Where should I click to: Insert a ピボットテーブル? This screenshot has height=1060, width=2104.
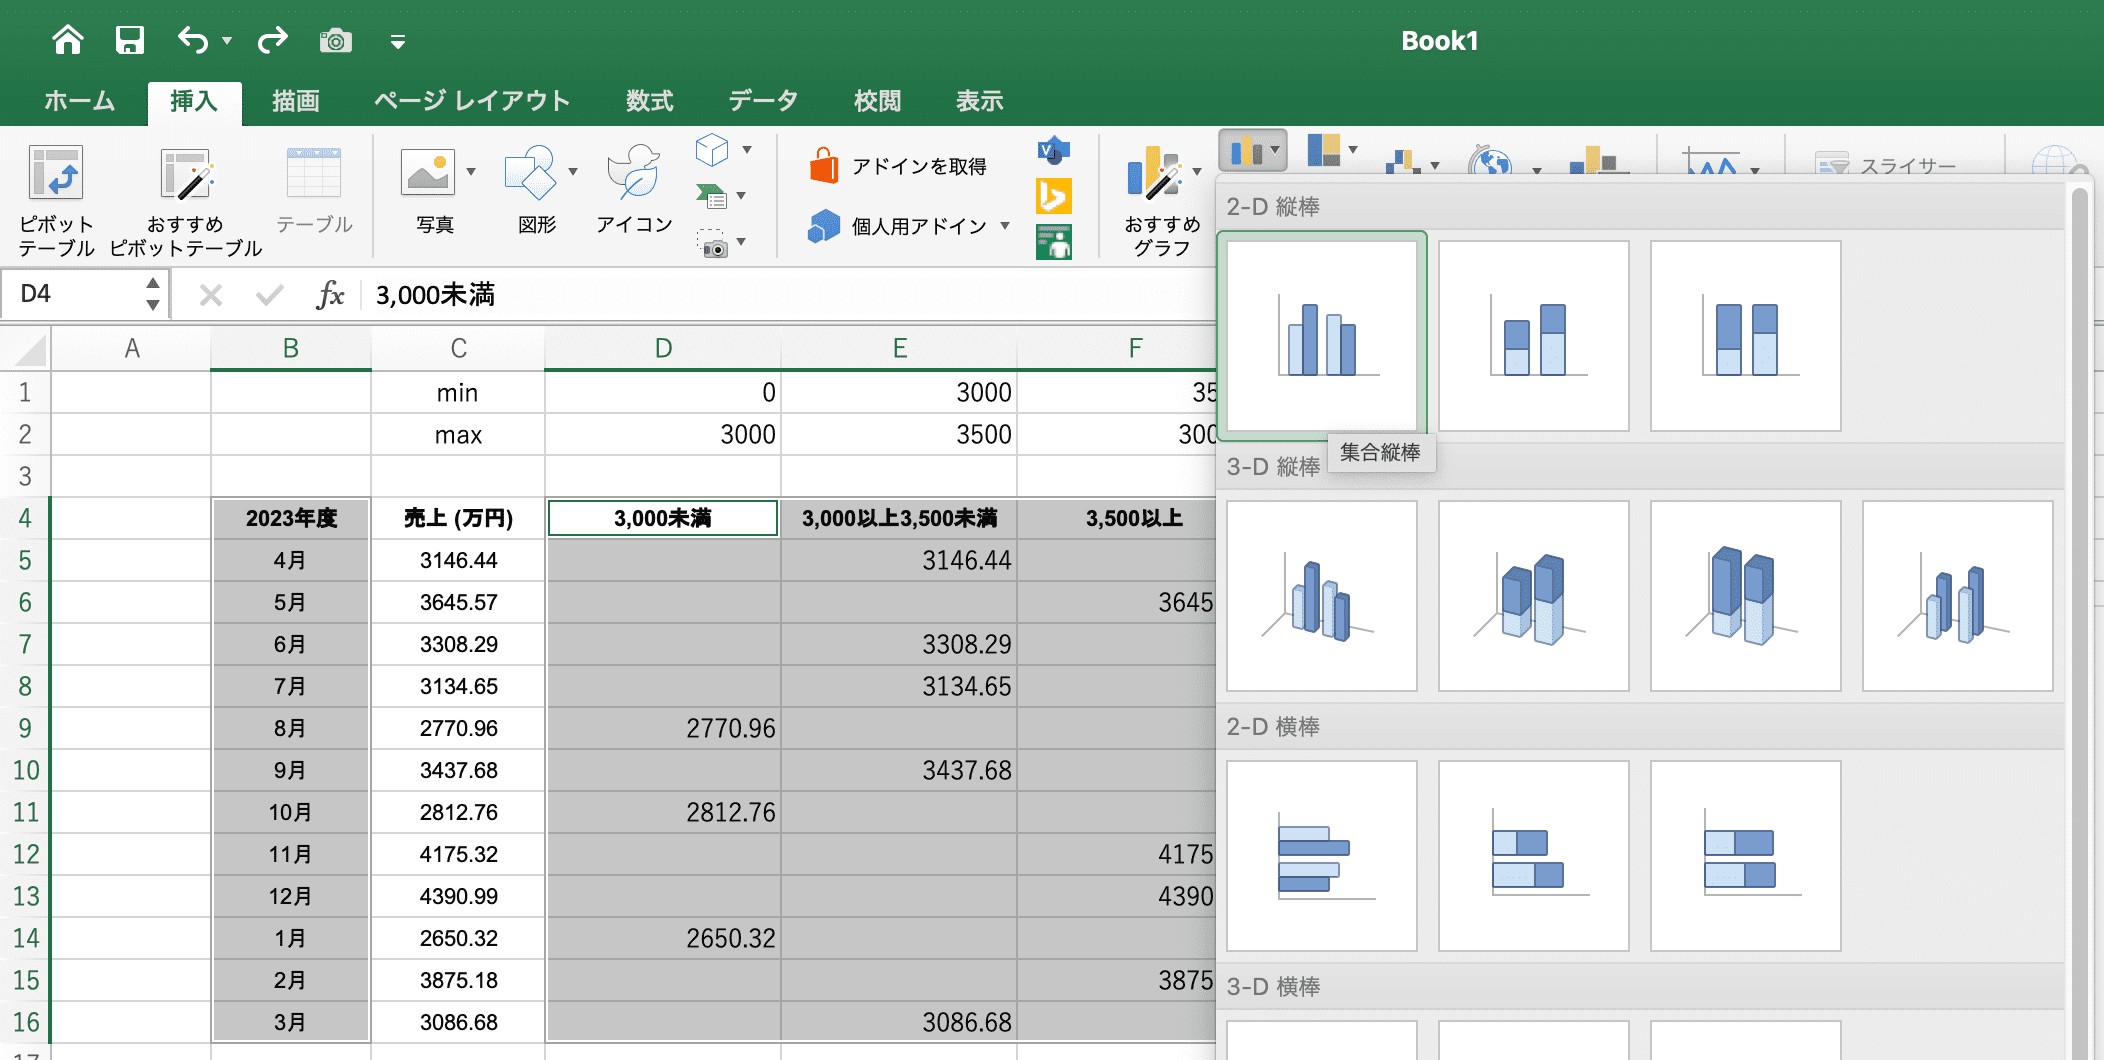(56, 200)
